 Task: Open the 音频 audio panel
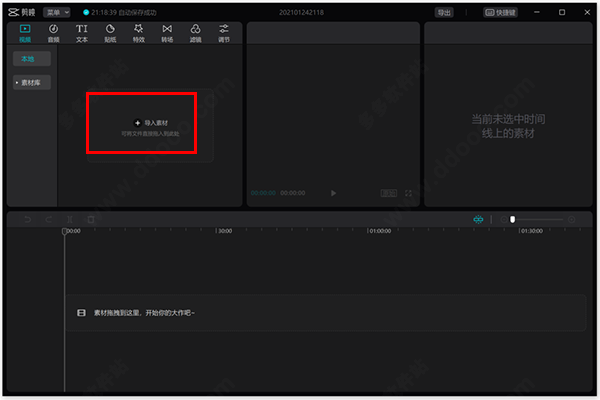pyautogui.click(x=53, y=33)
